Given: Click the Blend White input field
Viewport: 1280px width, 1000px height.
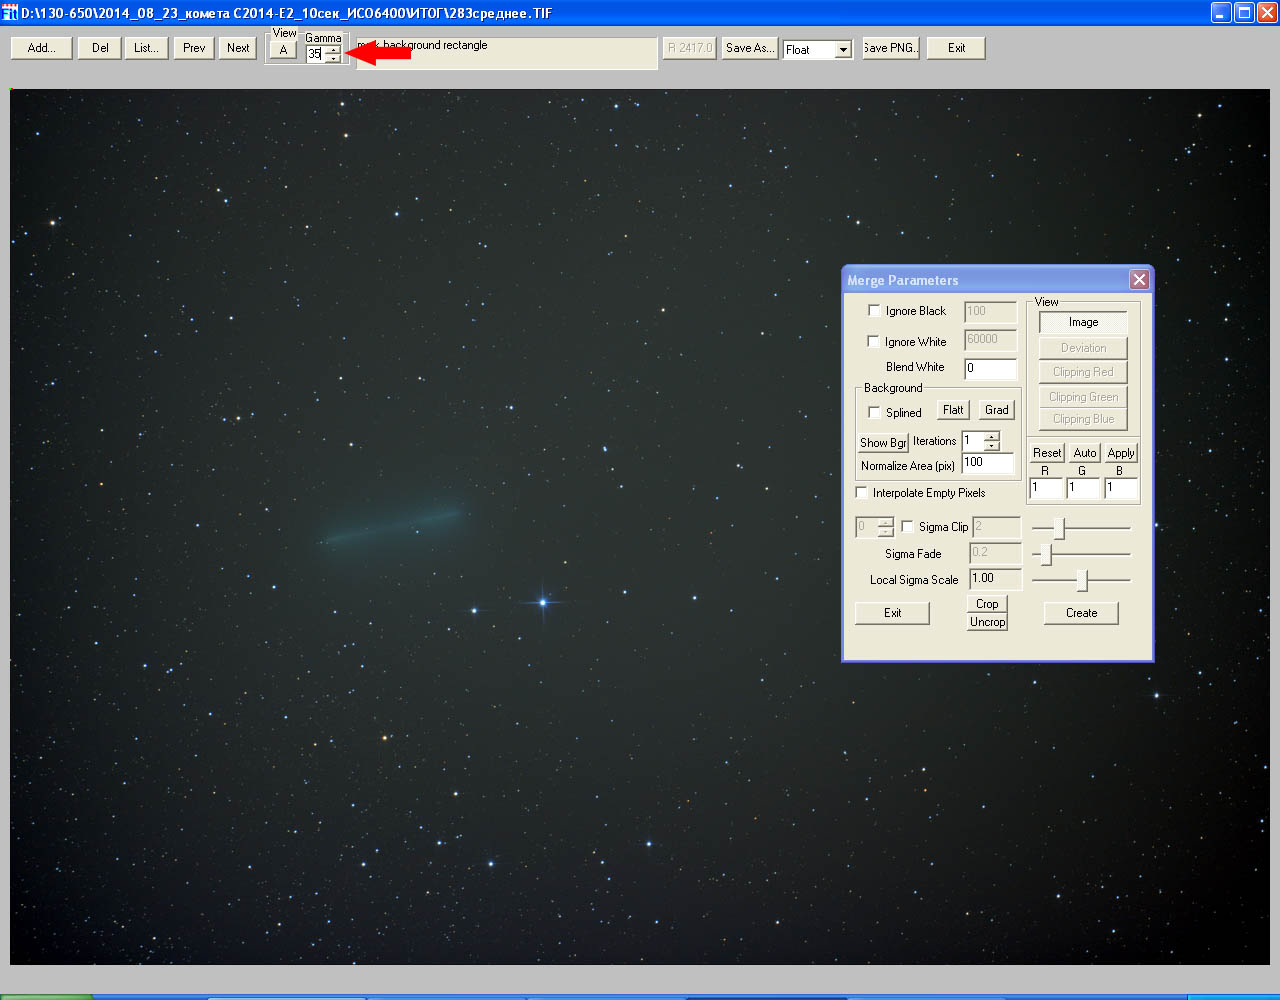Looking at the screenshot, I should [990, 368].
